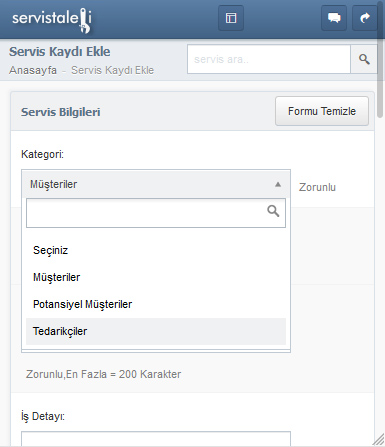Click the search magnifier button next to servis ara

click(364, 59)
